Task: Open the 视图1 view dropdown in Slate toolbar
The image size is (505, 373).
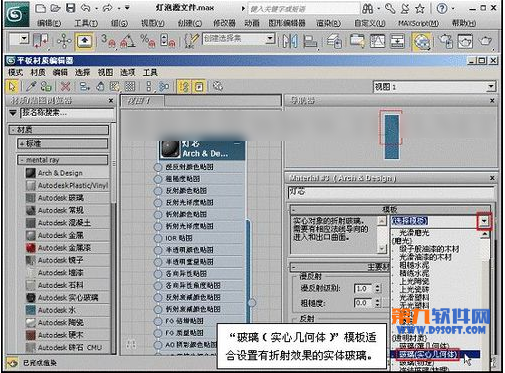Action: click(491, 87)
